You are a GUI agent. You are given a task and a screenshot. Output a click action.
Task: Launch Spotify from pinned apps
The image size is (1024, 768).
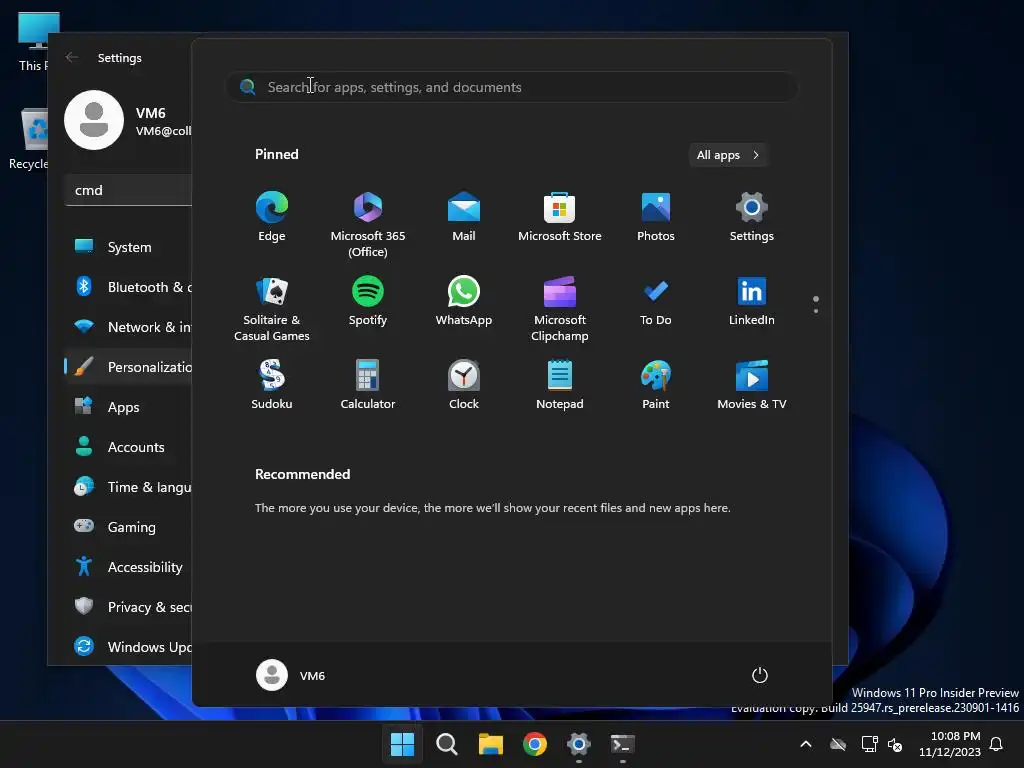[368, 302]
